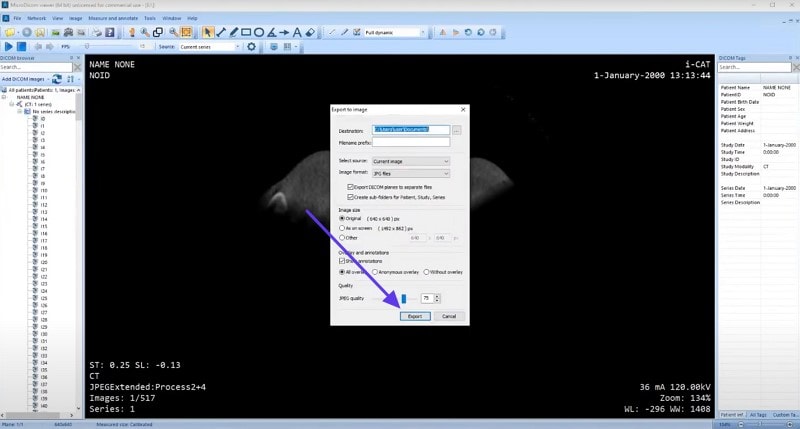
Task: Click the FPS slider handle
Action: (x=87, y=46)
